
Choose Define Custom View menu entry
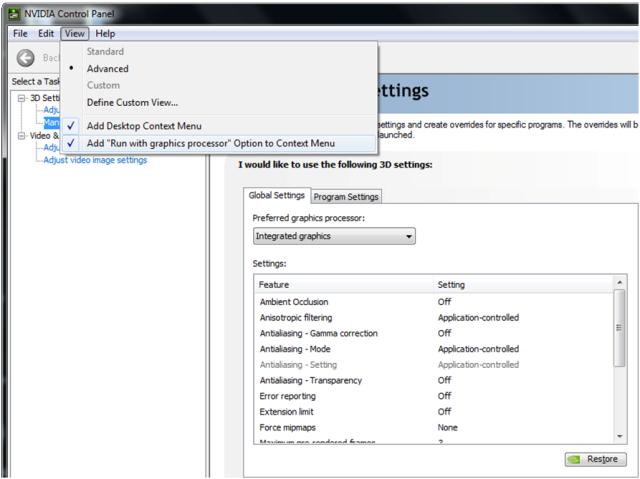click(x=132, y=102)
